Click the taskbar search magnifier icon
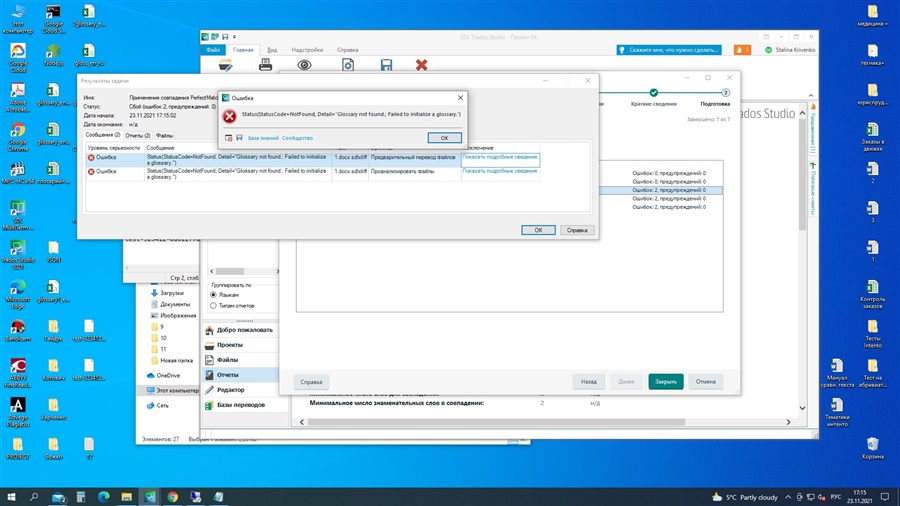 tap(34, 497)
